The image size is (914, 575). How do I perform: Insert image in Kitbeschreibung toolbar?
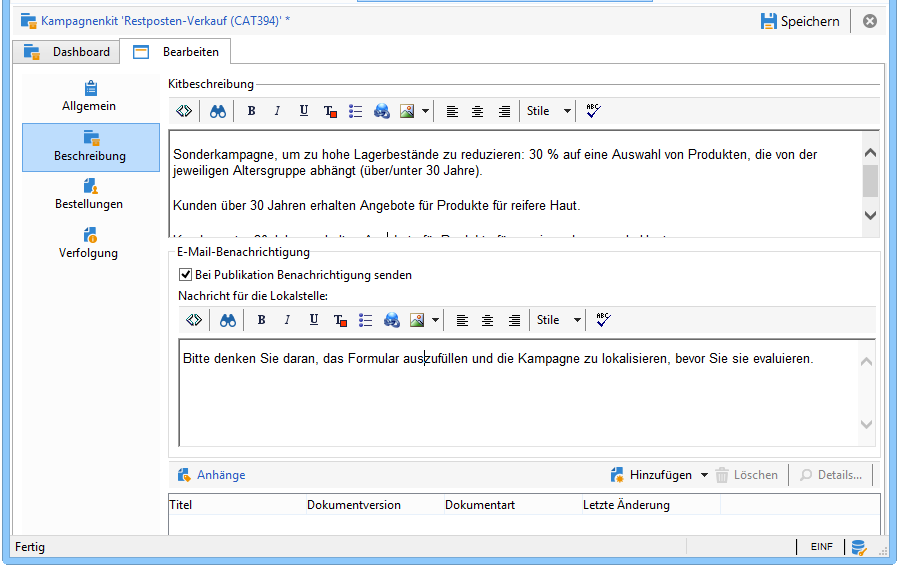(407, 111)
